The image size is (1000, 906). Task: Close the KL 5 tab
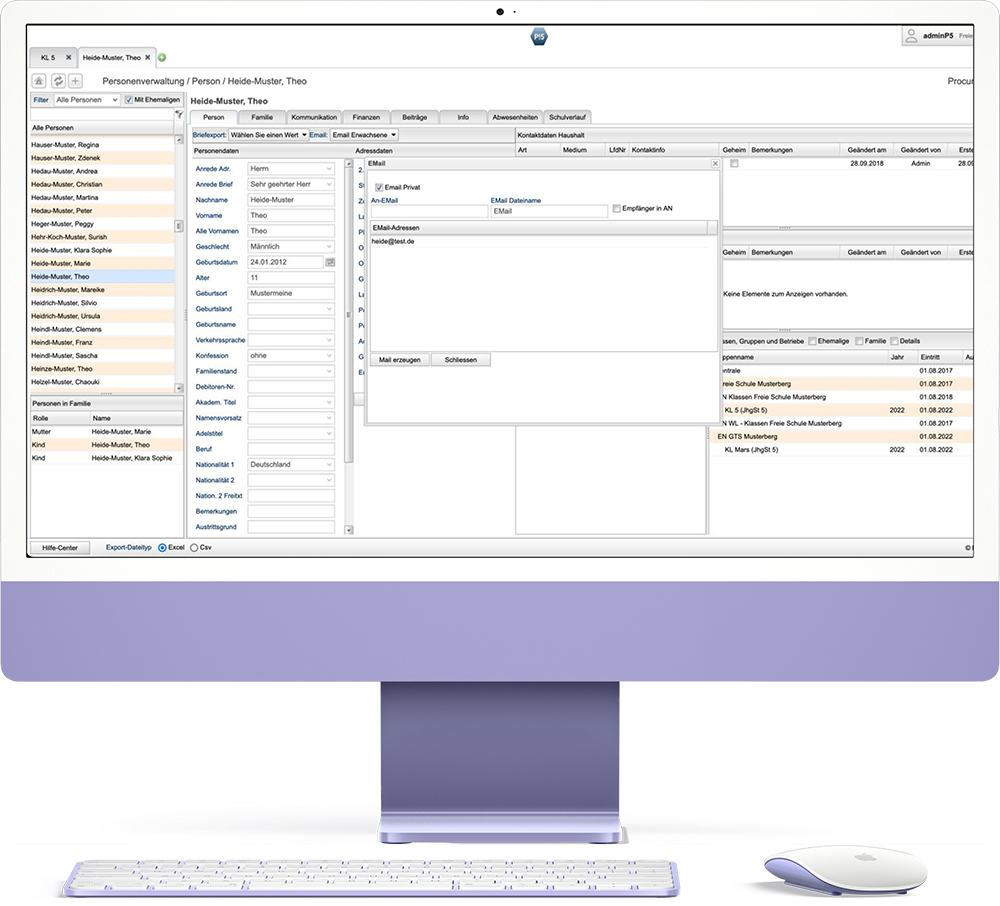click(68, 58)
